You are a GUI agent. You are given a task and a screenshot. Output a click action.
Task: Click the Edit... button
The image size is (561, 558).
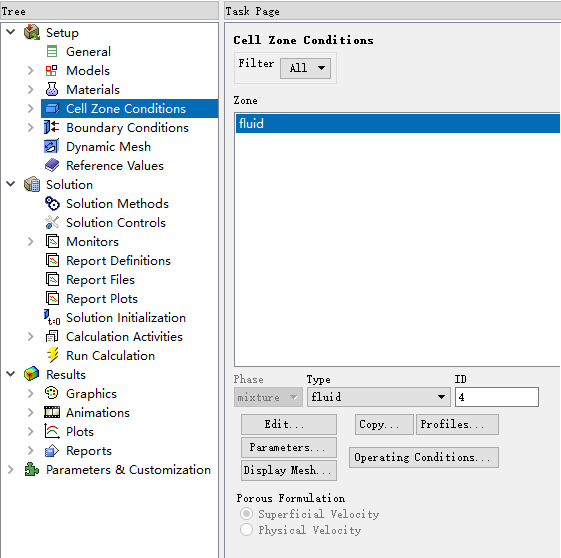point(289,424)
